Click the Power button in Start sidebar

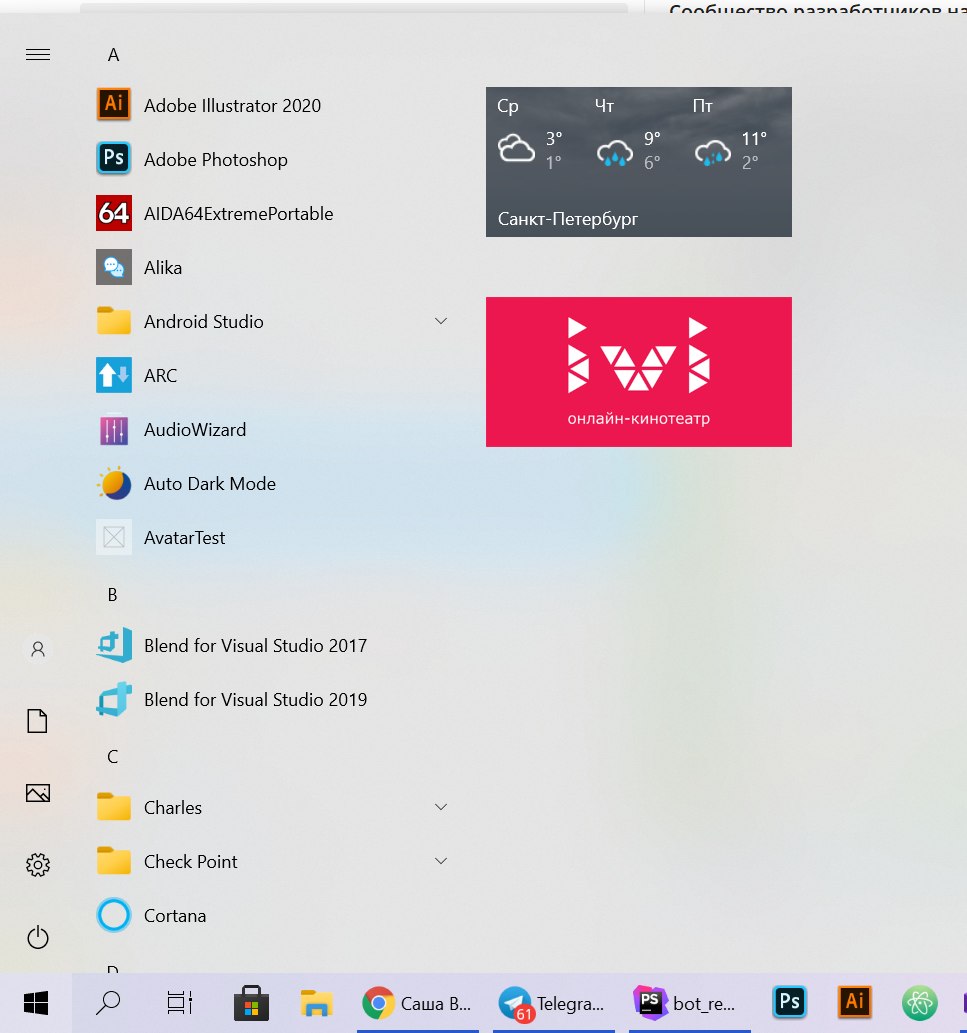pyautogui.click(x=38, y=937)
